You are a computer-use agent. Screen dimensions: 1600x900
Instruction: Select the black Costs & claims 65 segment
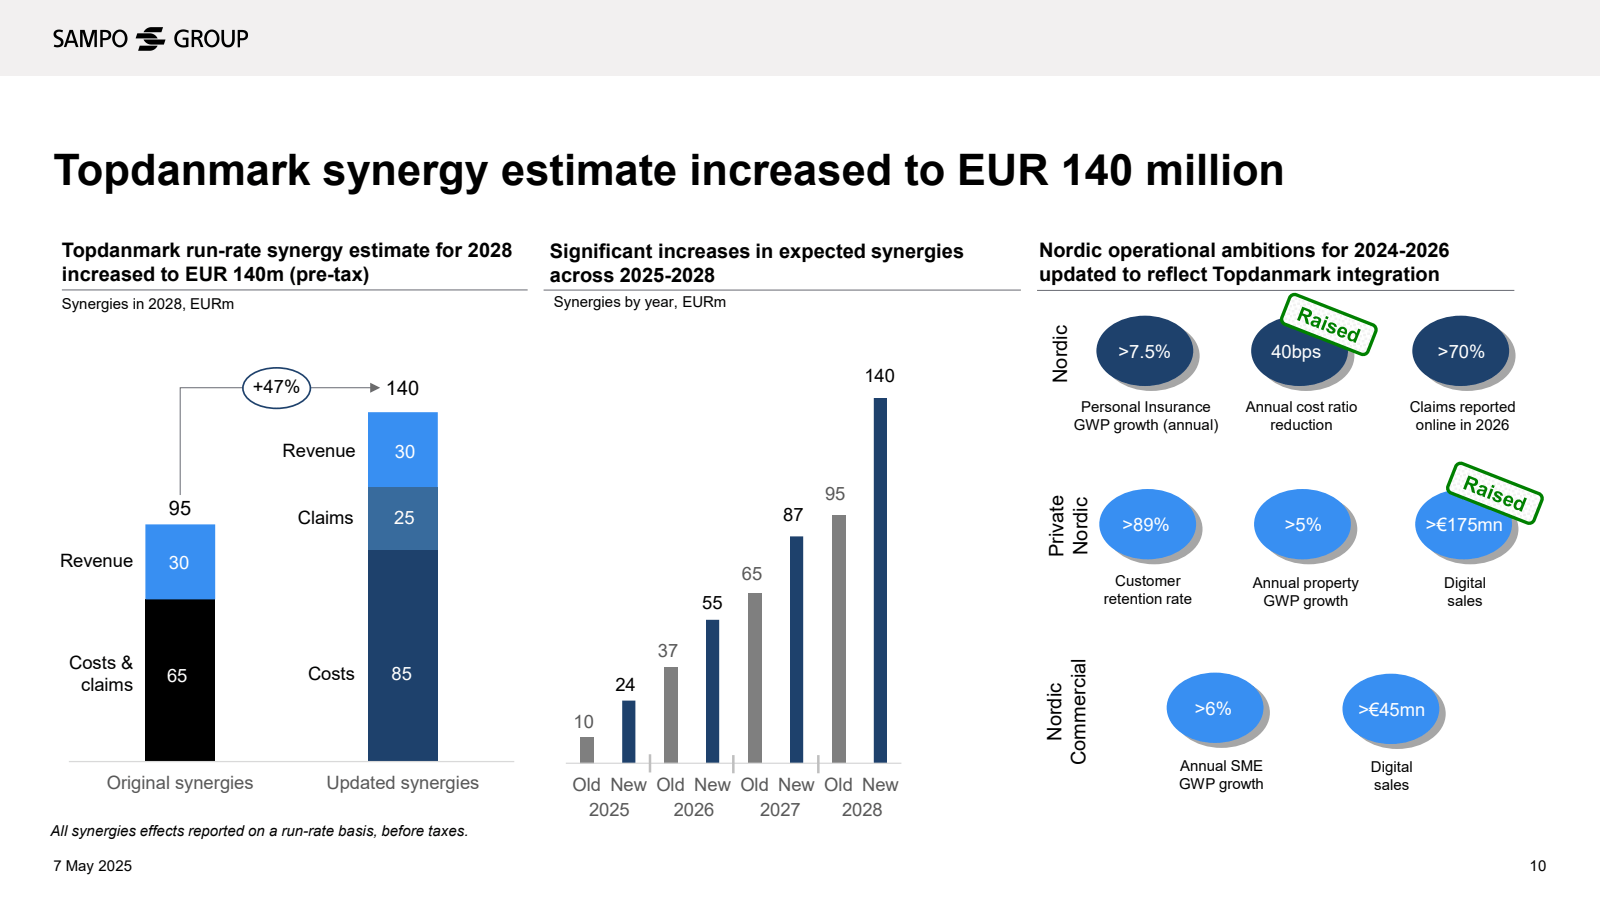(180, 680)
